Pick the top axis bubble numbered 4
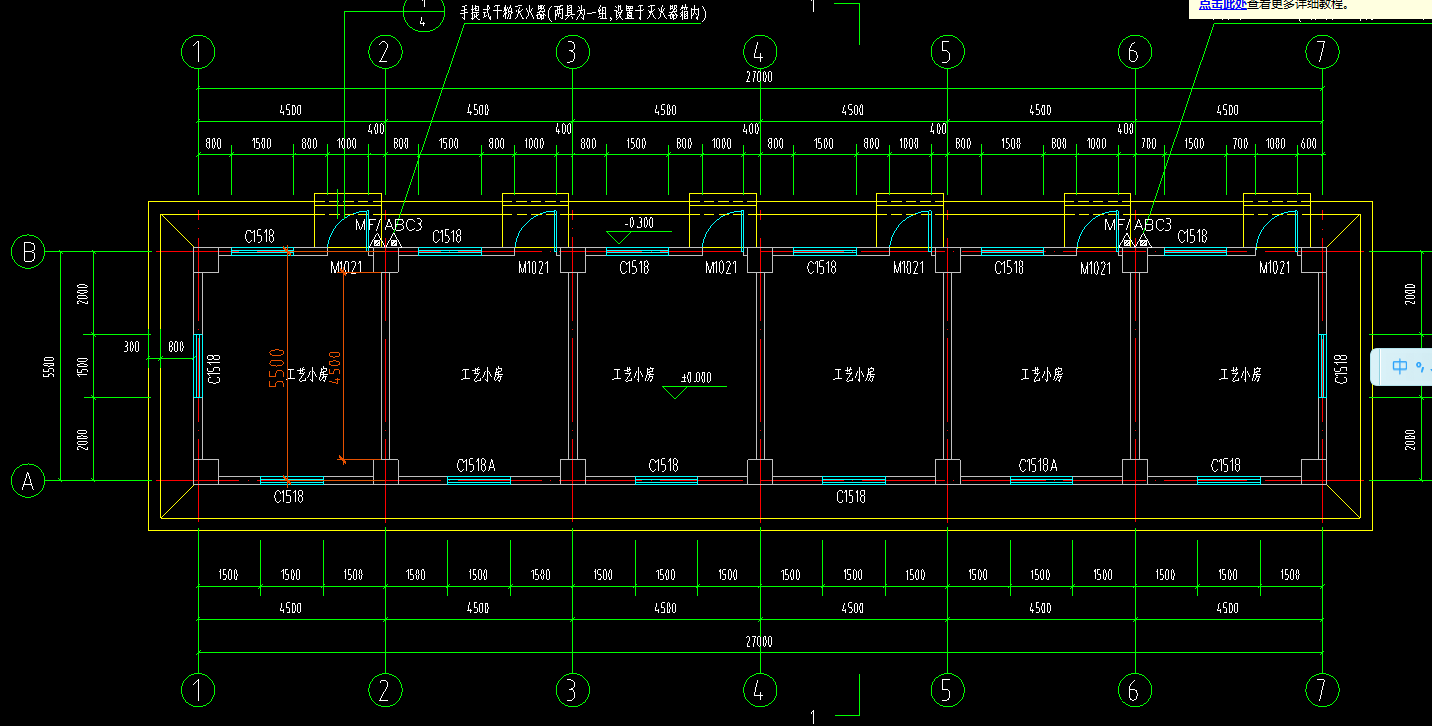Screen dimensions: 1432x726 pyautogui.click(x=759, y=52)
